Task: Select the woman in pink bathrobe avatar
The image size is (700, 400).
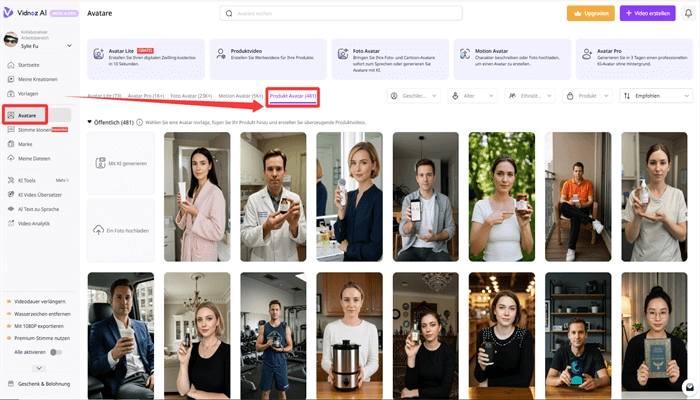Action: (197, 197)
